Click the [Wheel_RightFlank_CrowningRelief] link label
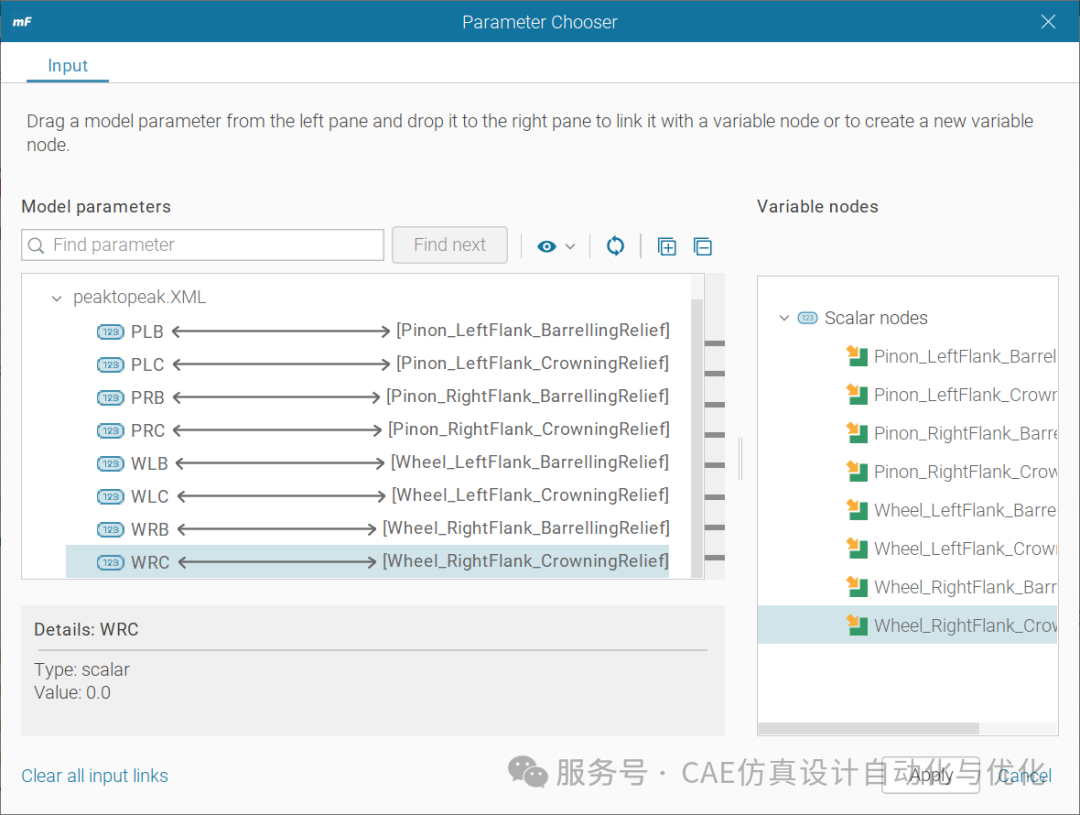The height and width of the screenshot is (815, 1080). [526, 561]
